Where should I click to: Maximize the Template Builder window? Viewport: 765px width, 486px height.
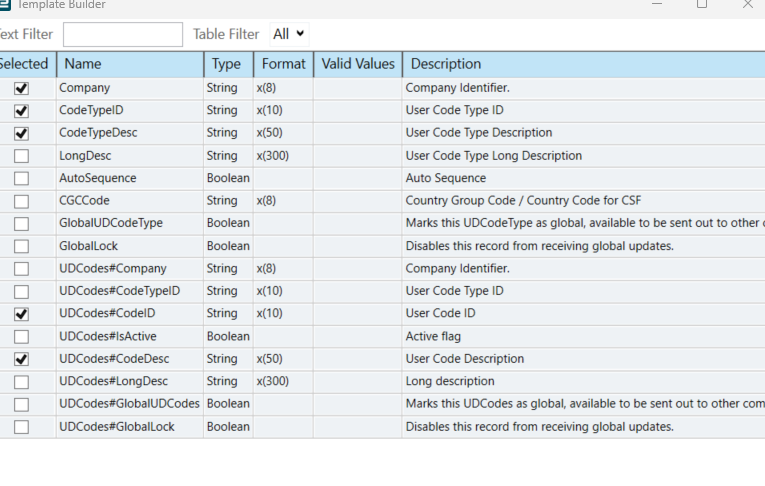[702, 4]
